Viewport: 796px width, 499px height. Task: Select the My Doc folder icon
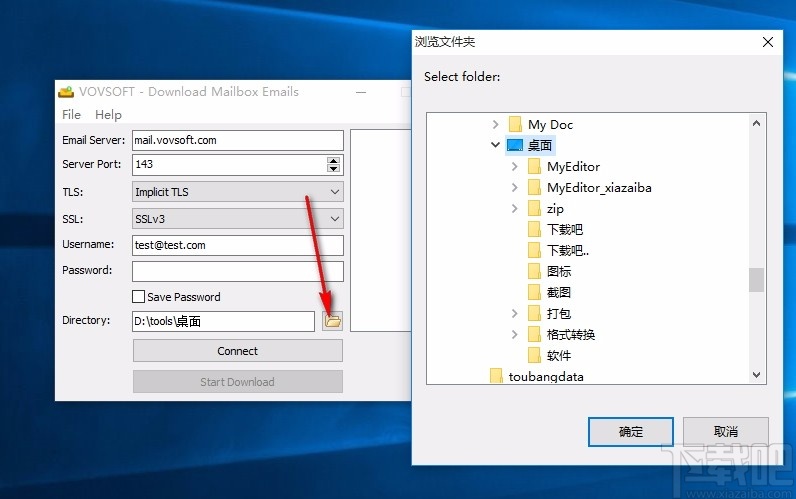point(515,124)
